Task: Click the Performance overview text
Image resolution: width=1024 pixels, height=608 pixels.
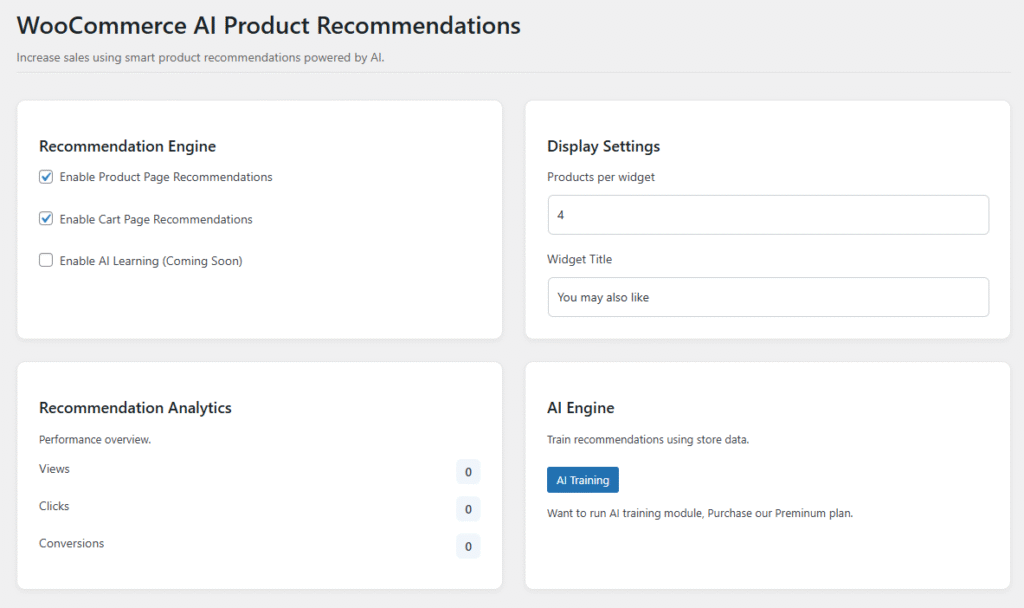Action: click(94, 439)
